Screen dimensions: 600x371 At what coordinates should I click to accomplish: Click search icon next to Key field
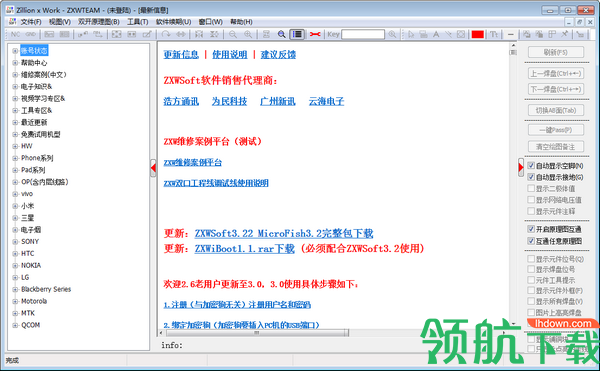point(392,34)
